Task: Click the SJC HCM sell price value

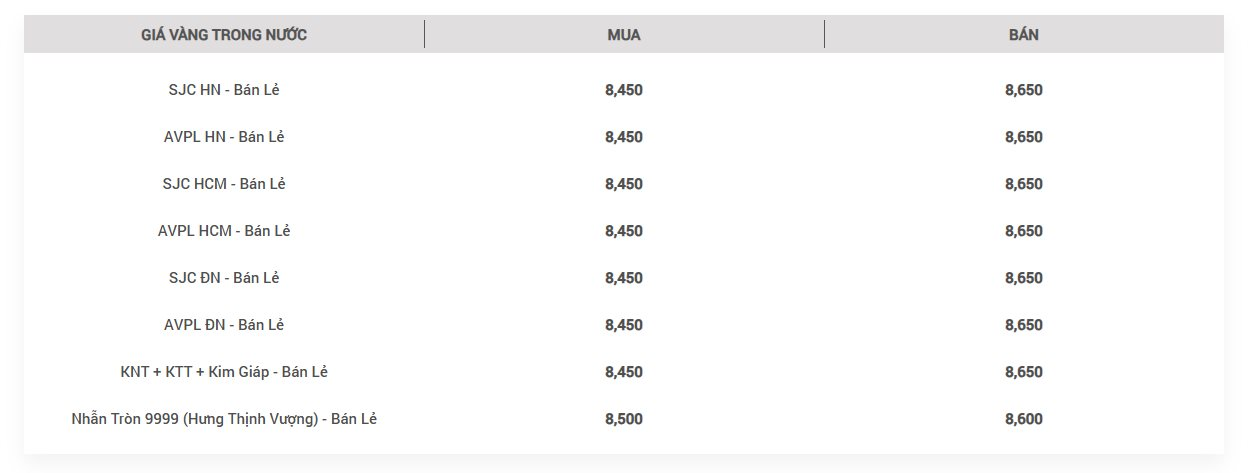Action: (x=1024, y=184)
